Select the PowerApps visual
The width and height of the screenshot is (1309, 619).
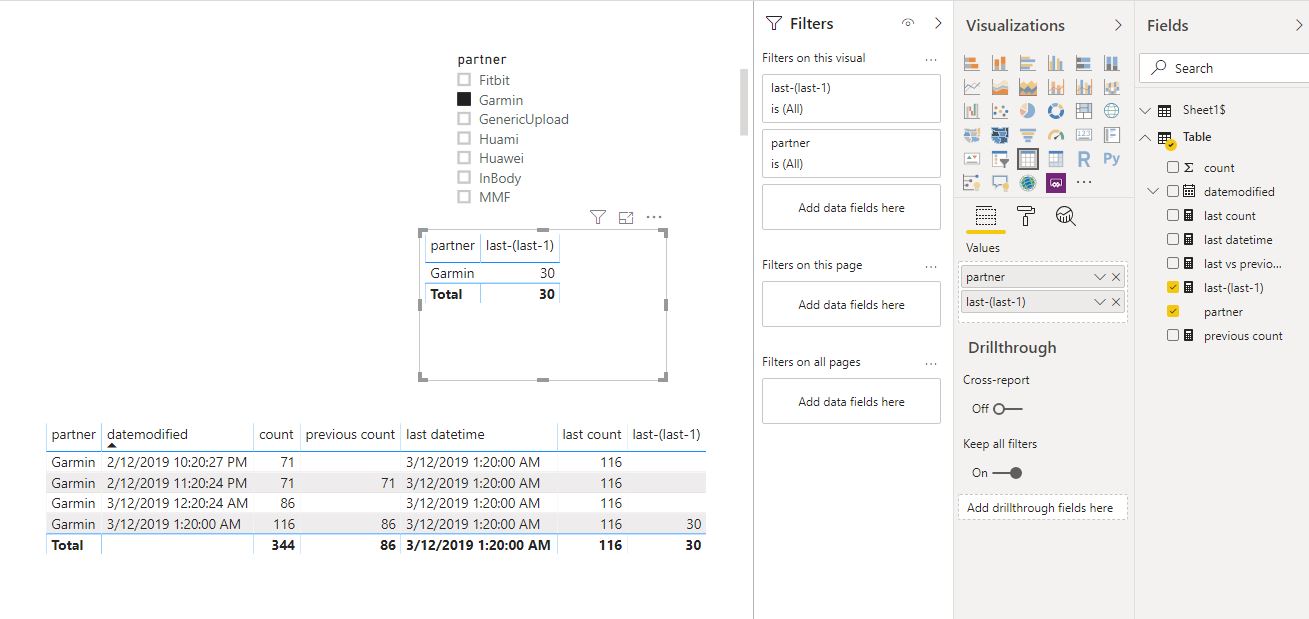coord(1055,183)
